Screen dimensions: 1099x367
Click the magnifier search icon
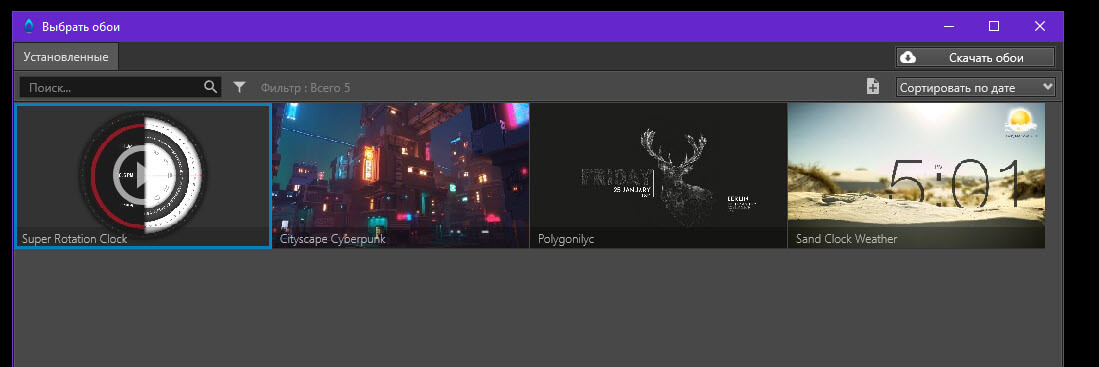(x=211, y=87)
